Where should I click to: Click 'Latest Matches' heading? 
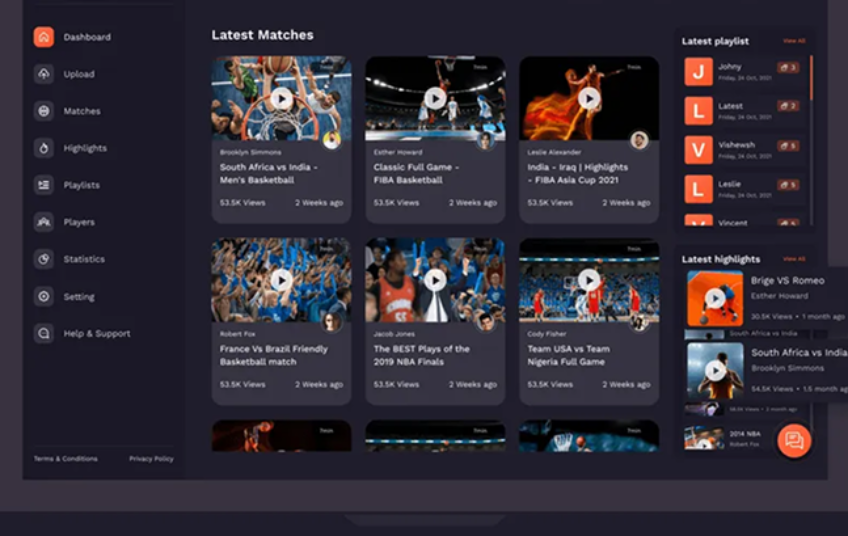pos(262,35)
